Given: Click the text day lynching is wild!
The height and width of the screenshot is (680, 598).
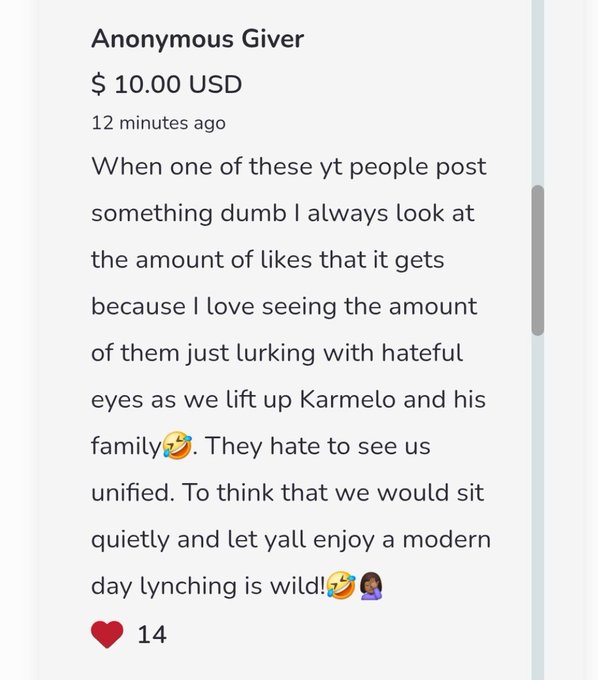Looking at the screenshot, I should pyautogui.click(x=208, y=586).
